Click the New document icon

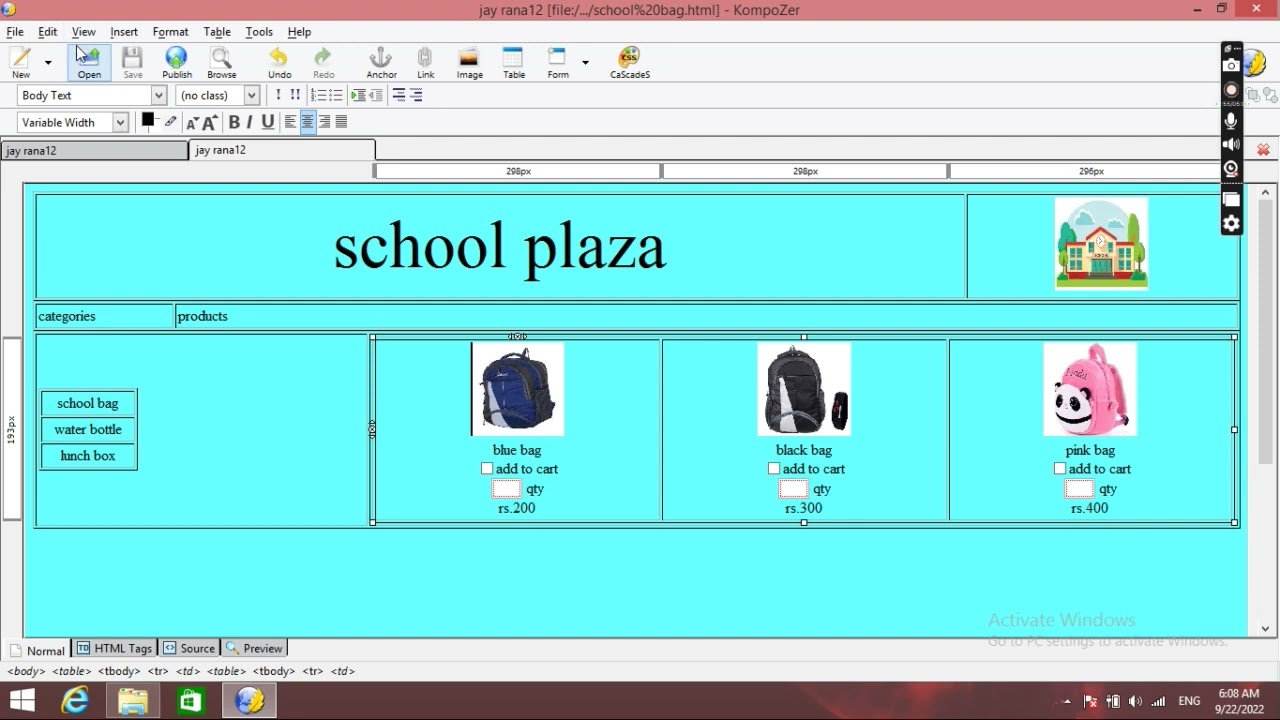(x=21, y=62)
